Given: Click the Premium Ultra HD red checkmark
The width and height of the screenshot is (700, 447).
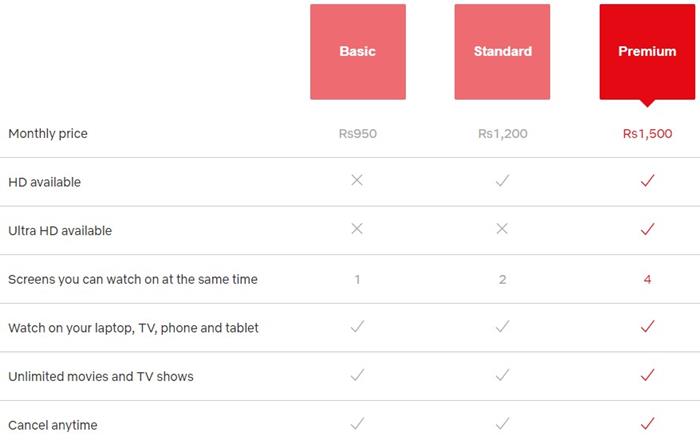Looking at the screenshot, I should pos(647,229).
